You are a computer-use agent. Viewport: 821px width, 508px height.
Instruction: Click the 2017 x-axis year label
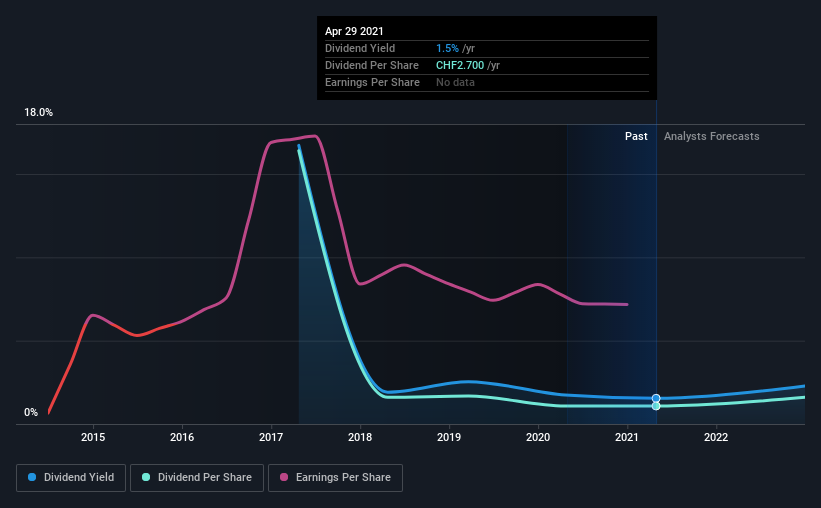pos(271,437)
